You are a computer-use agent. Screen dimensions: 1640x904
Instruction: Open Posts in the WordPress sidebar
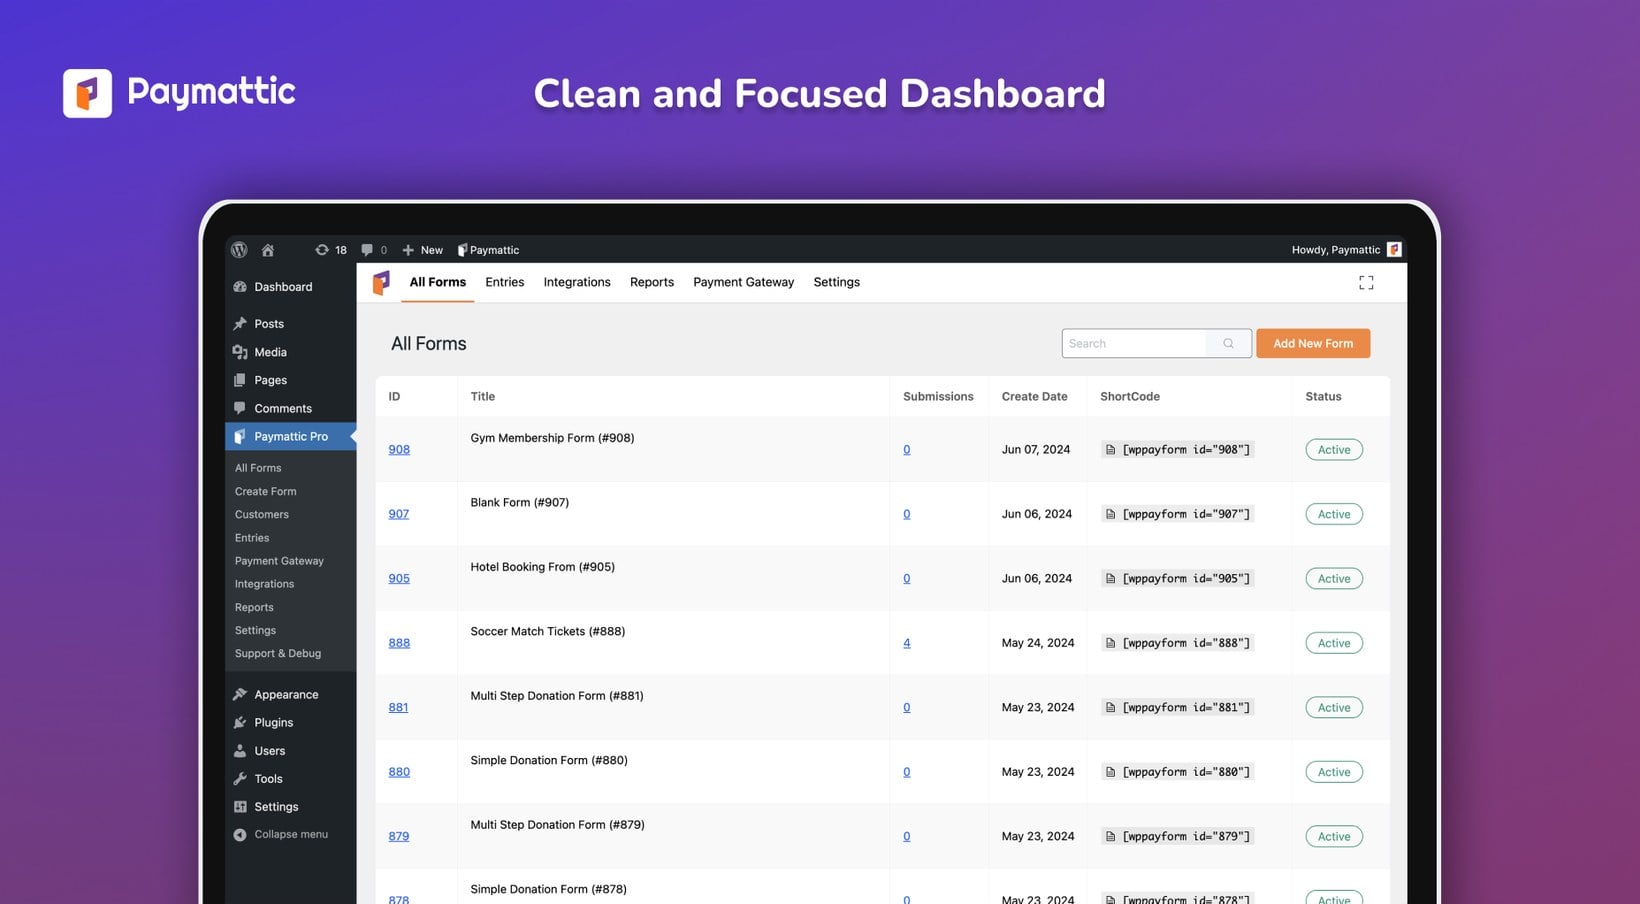click(x=291, y=324)
